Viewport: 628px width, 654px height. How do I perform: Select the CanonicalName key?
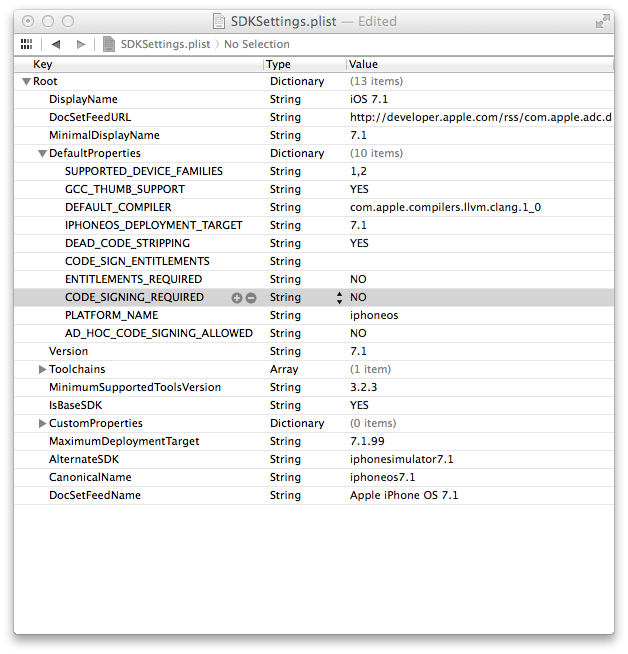click(x=90, y=477)
